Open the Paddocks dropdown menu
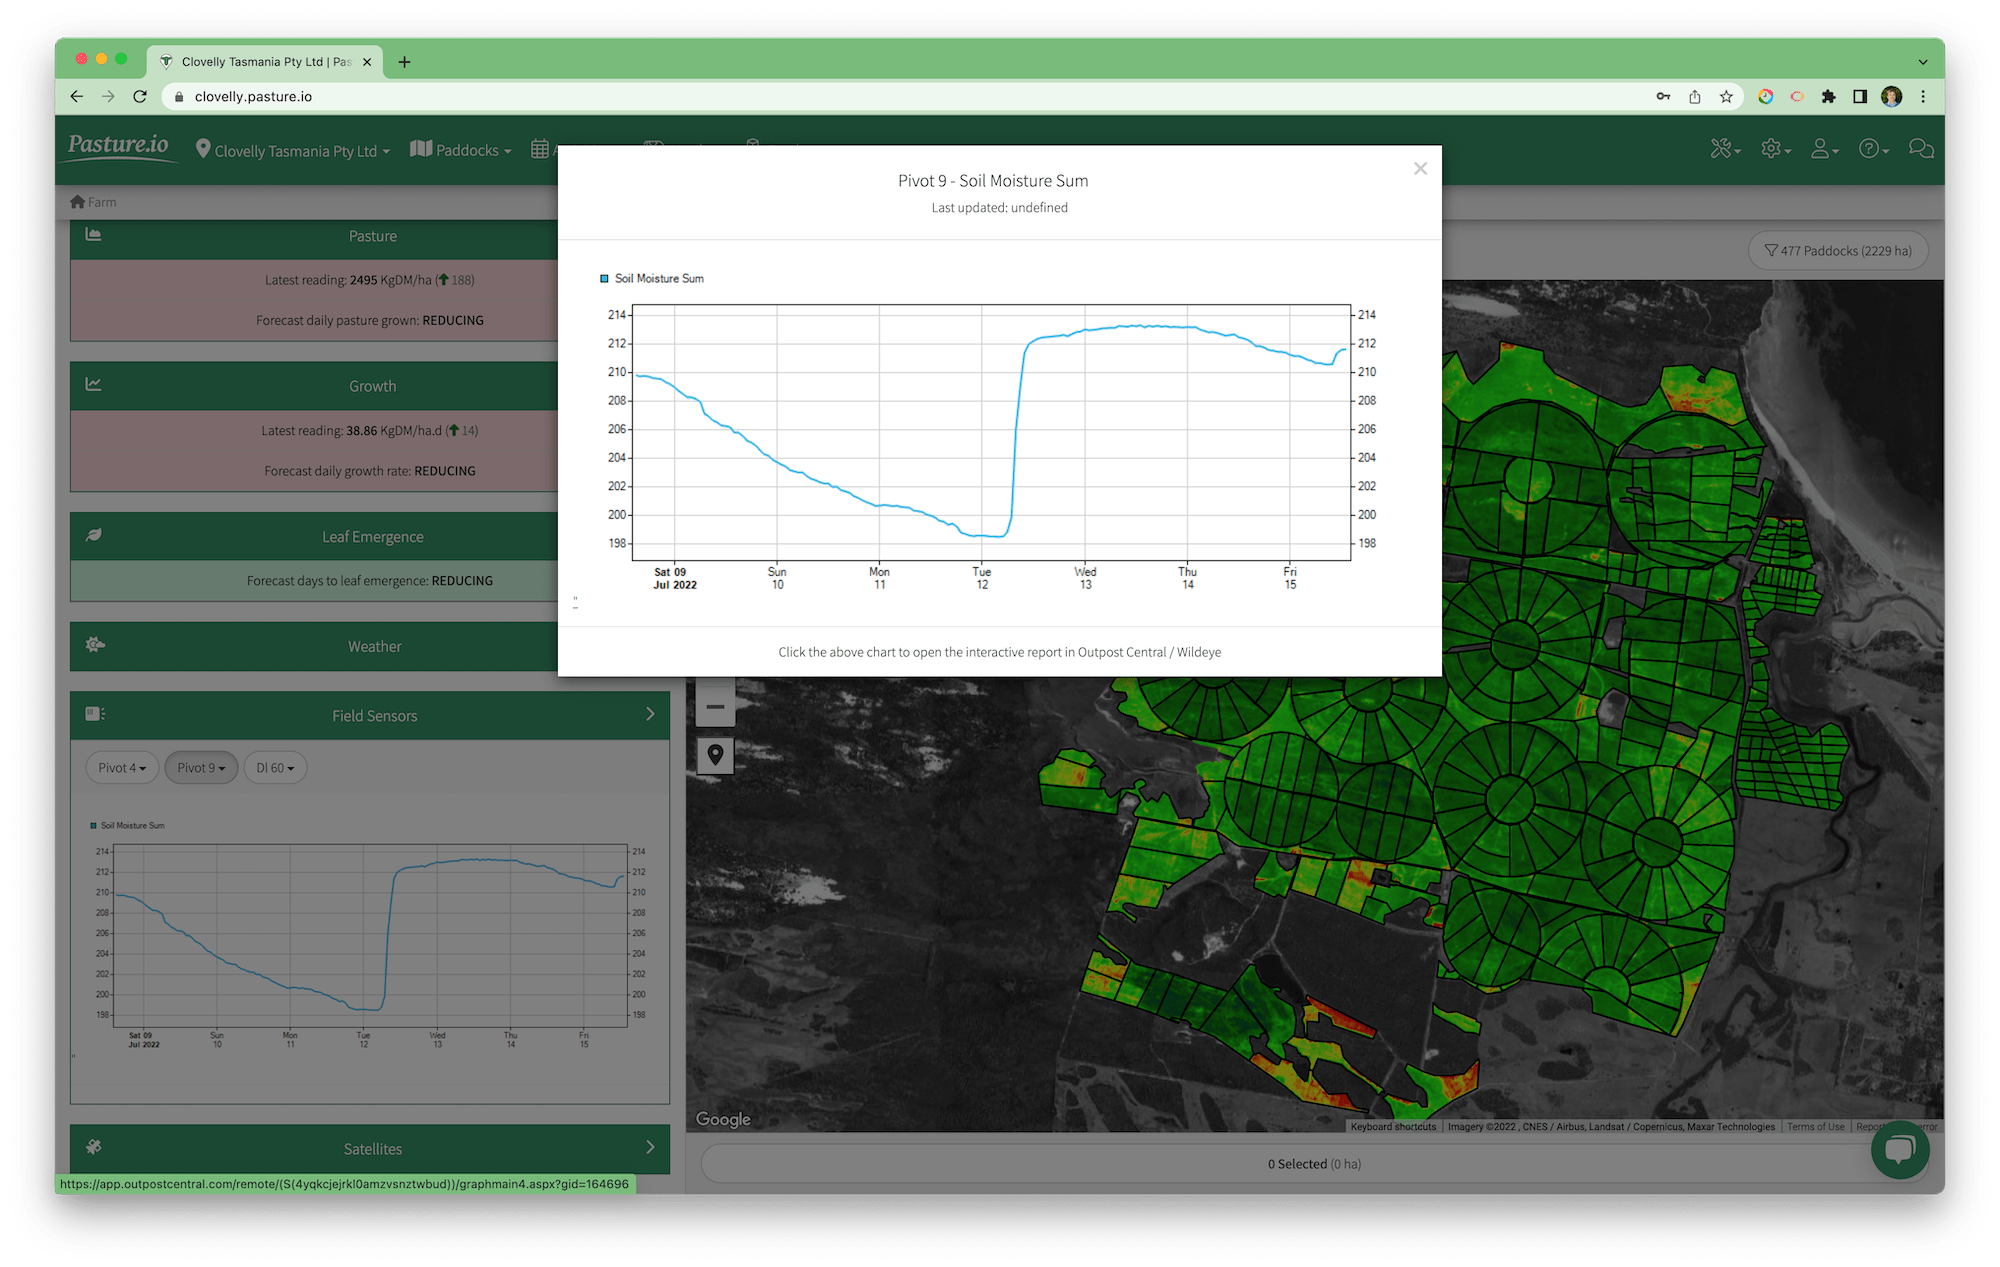The width and height of the screenshot is (2000, 1267). tap(460, 150)
